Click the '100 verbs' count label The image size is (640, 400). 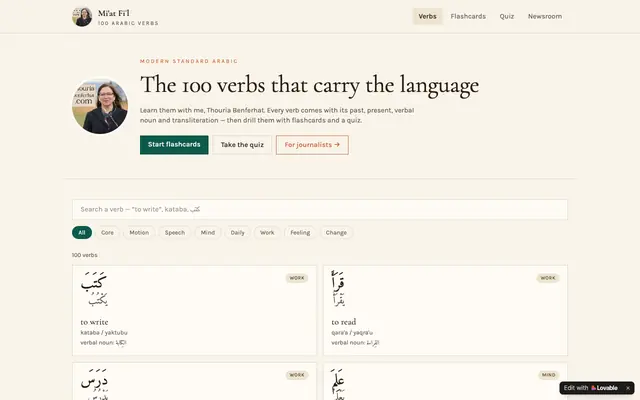tap(84, 255)
